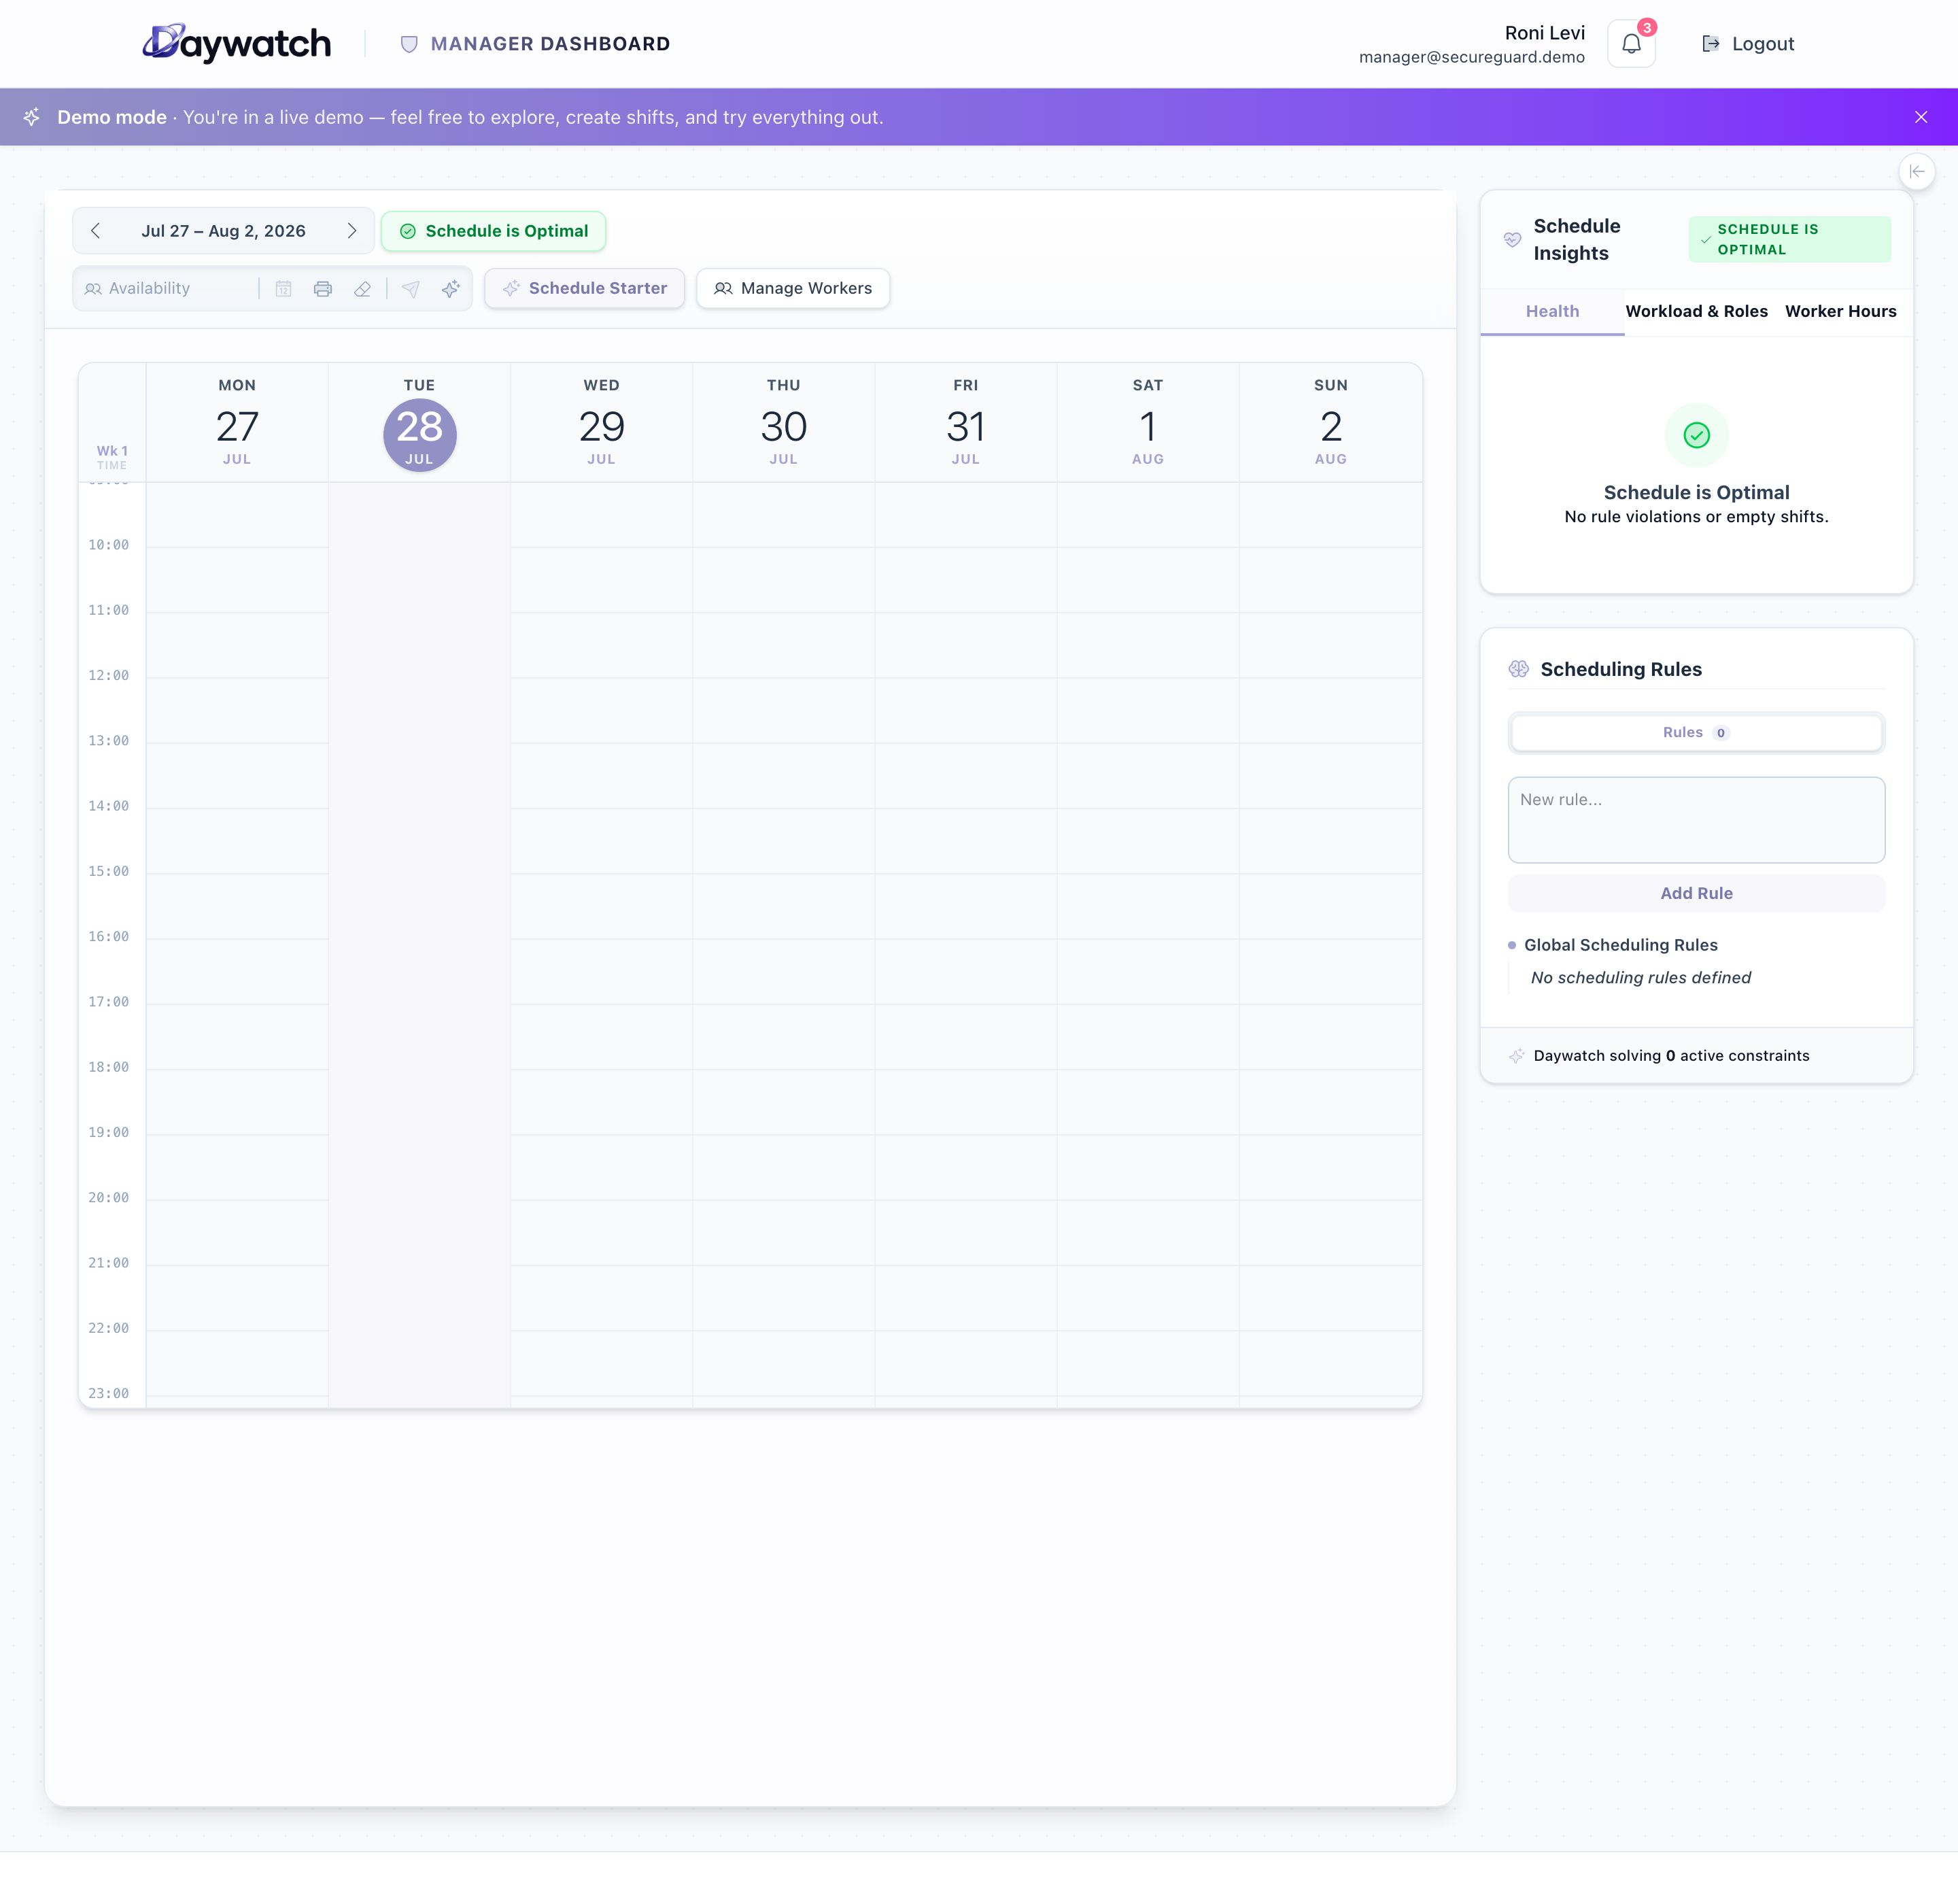Collapse the right insights sidebar
This screenshot has height=1904, width=1958.
(x=1917, y=172)
